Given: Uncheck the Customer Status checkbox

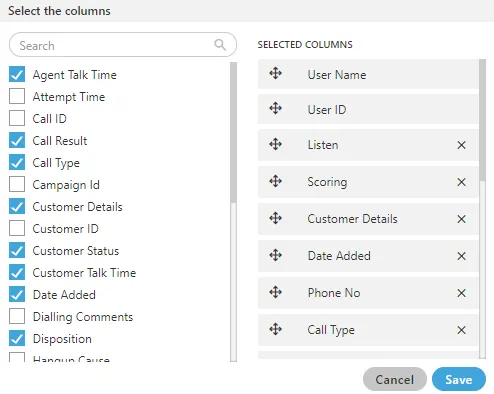Looking at the screenshot, I should pyautogui.click(x=17, y=250).
